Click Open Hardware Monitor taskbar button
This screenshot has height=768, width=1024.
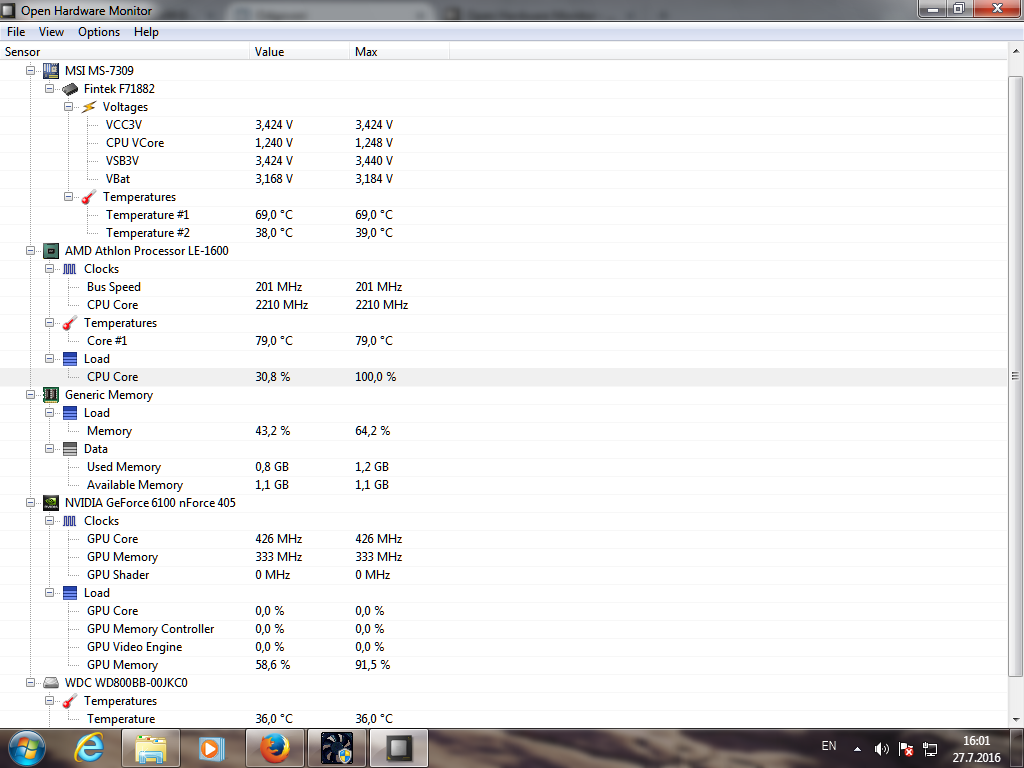[399, 748]
